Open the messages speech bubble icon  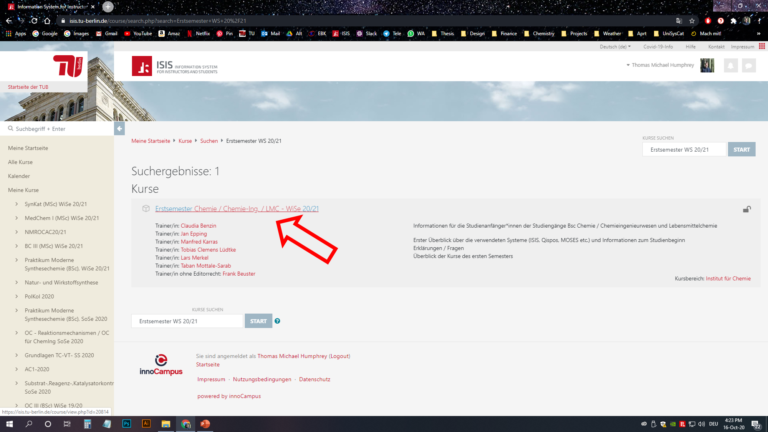(748, 65)
